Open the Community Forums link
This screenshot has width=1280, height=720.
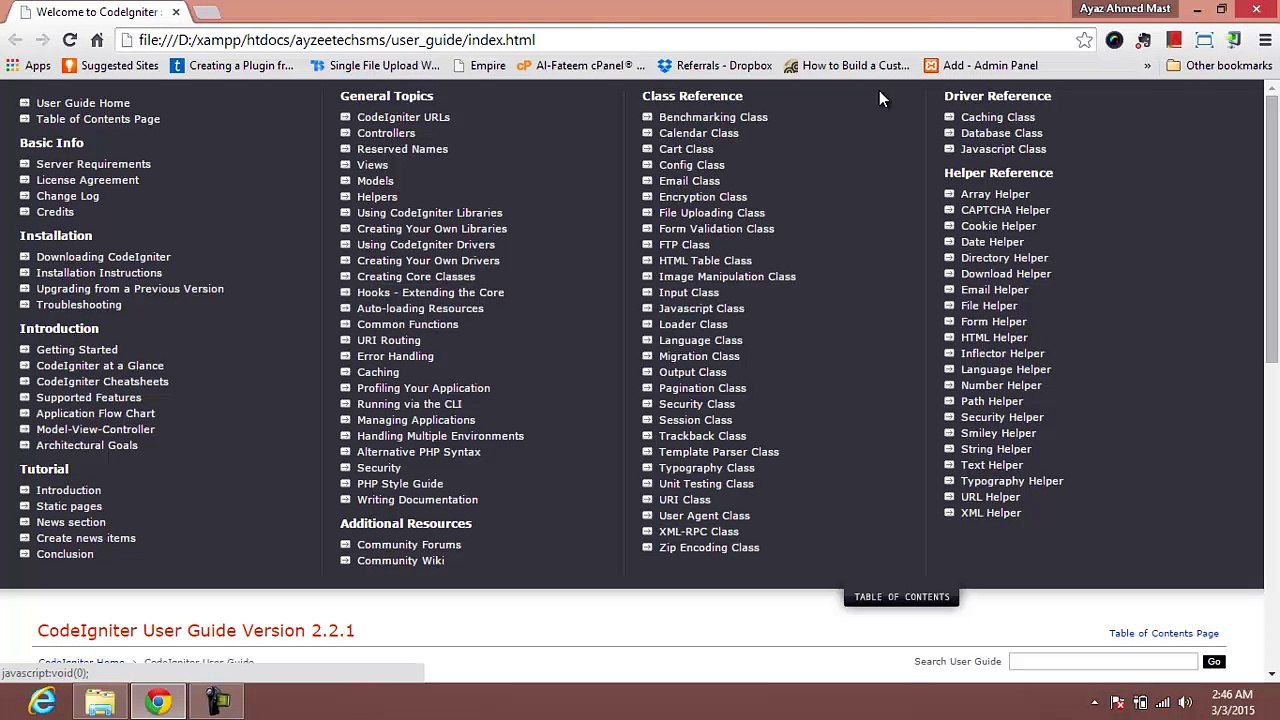click(409, 545)
